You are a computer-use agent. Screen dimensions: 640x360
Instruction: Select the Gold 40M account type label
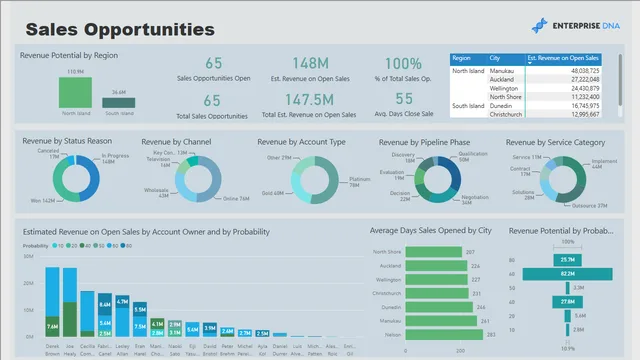[x=273, y=193]
